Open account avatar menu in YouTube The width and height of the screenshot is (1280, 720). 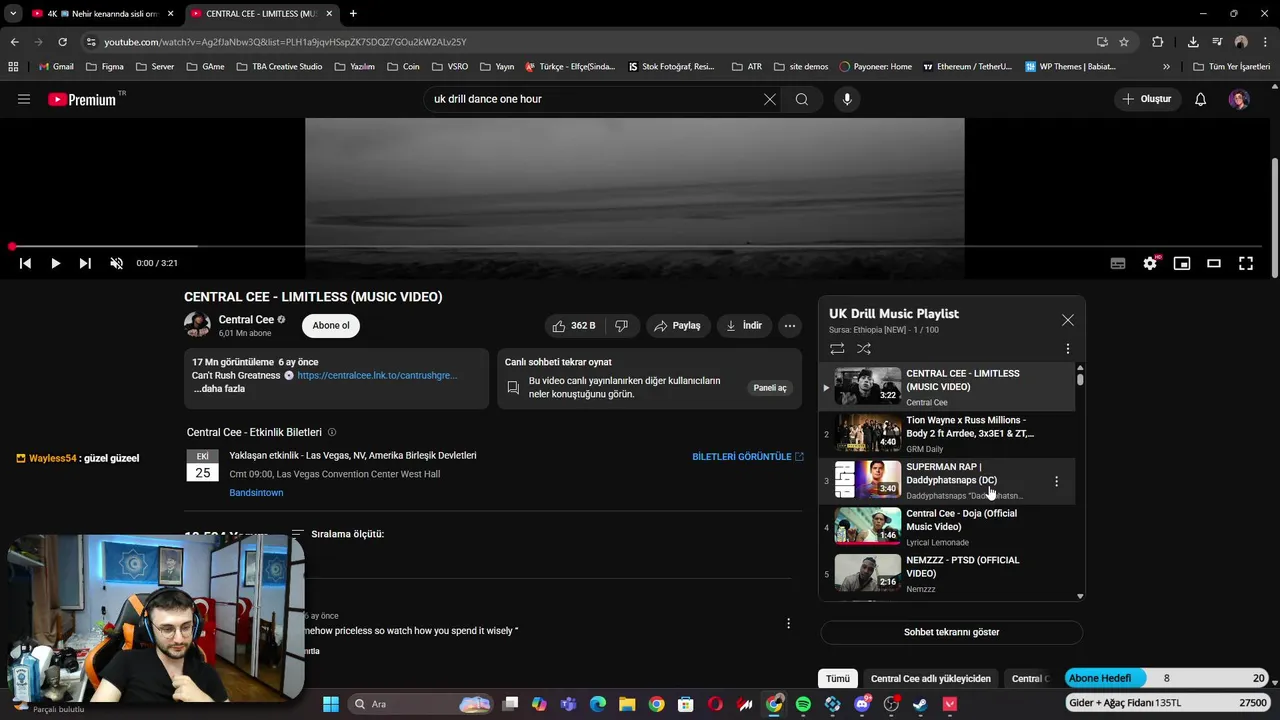tap(1239, 99)
